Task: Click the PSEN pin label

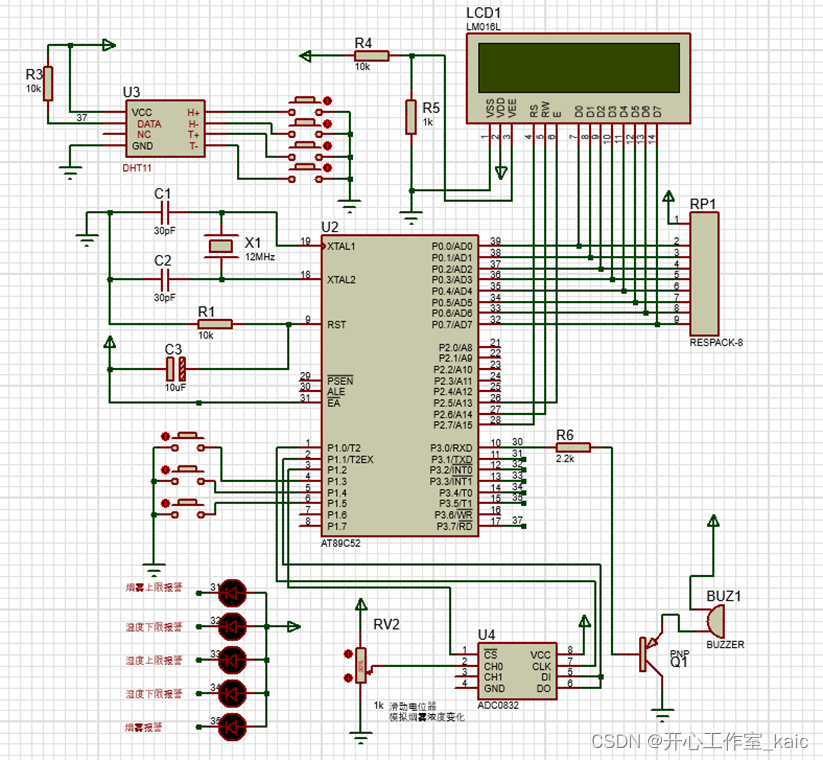Action: tap(340, 381)
